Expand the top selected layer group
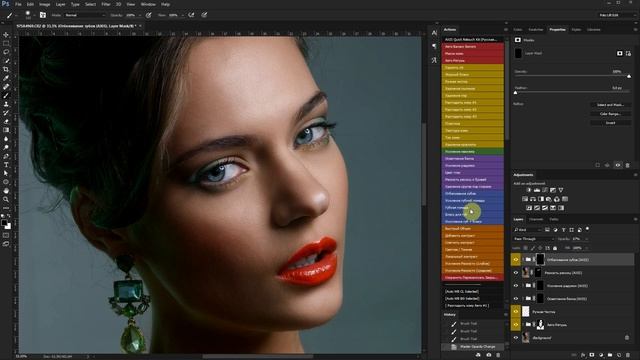The height and width of the screenshot is (360, 640). [x=523, y=260]
